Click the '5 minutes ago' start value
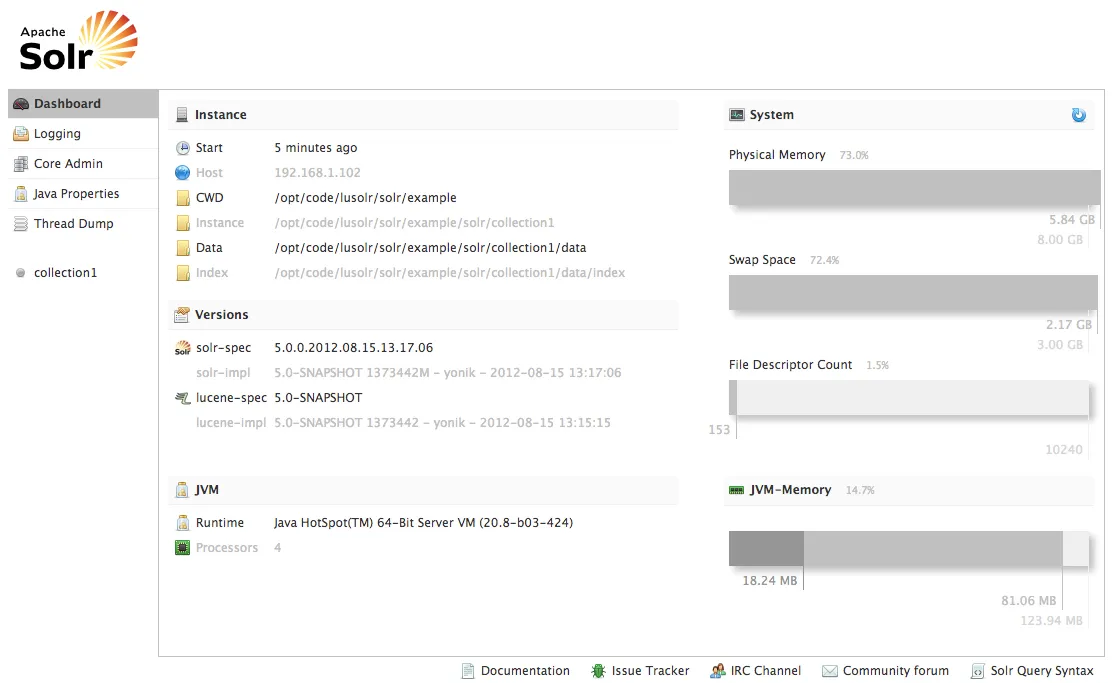The height and width of the screenshot is (683, 1112). click(x=316, y=148)
